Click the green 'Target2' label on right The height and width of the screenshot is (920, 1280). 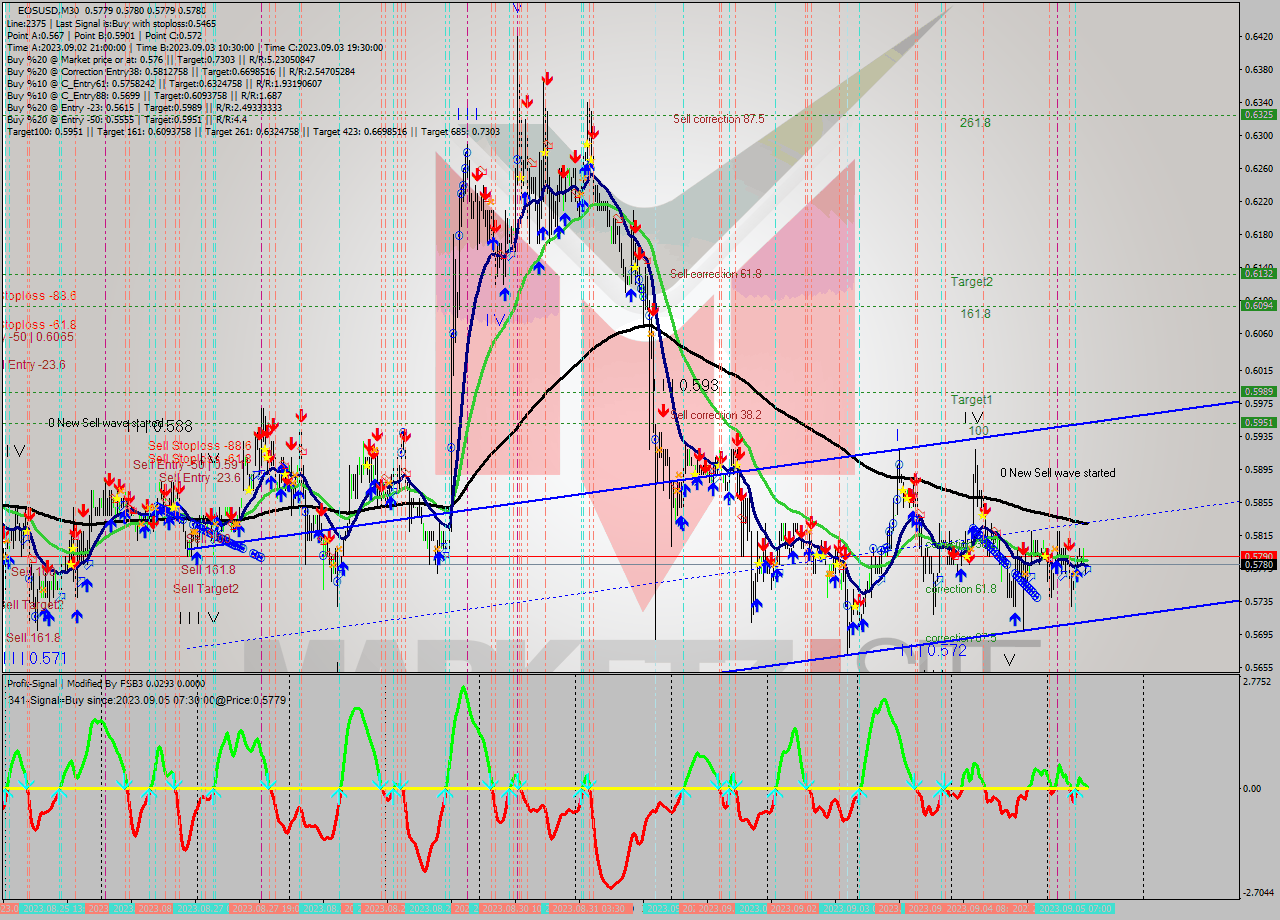point(971,282)
